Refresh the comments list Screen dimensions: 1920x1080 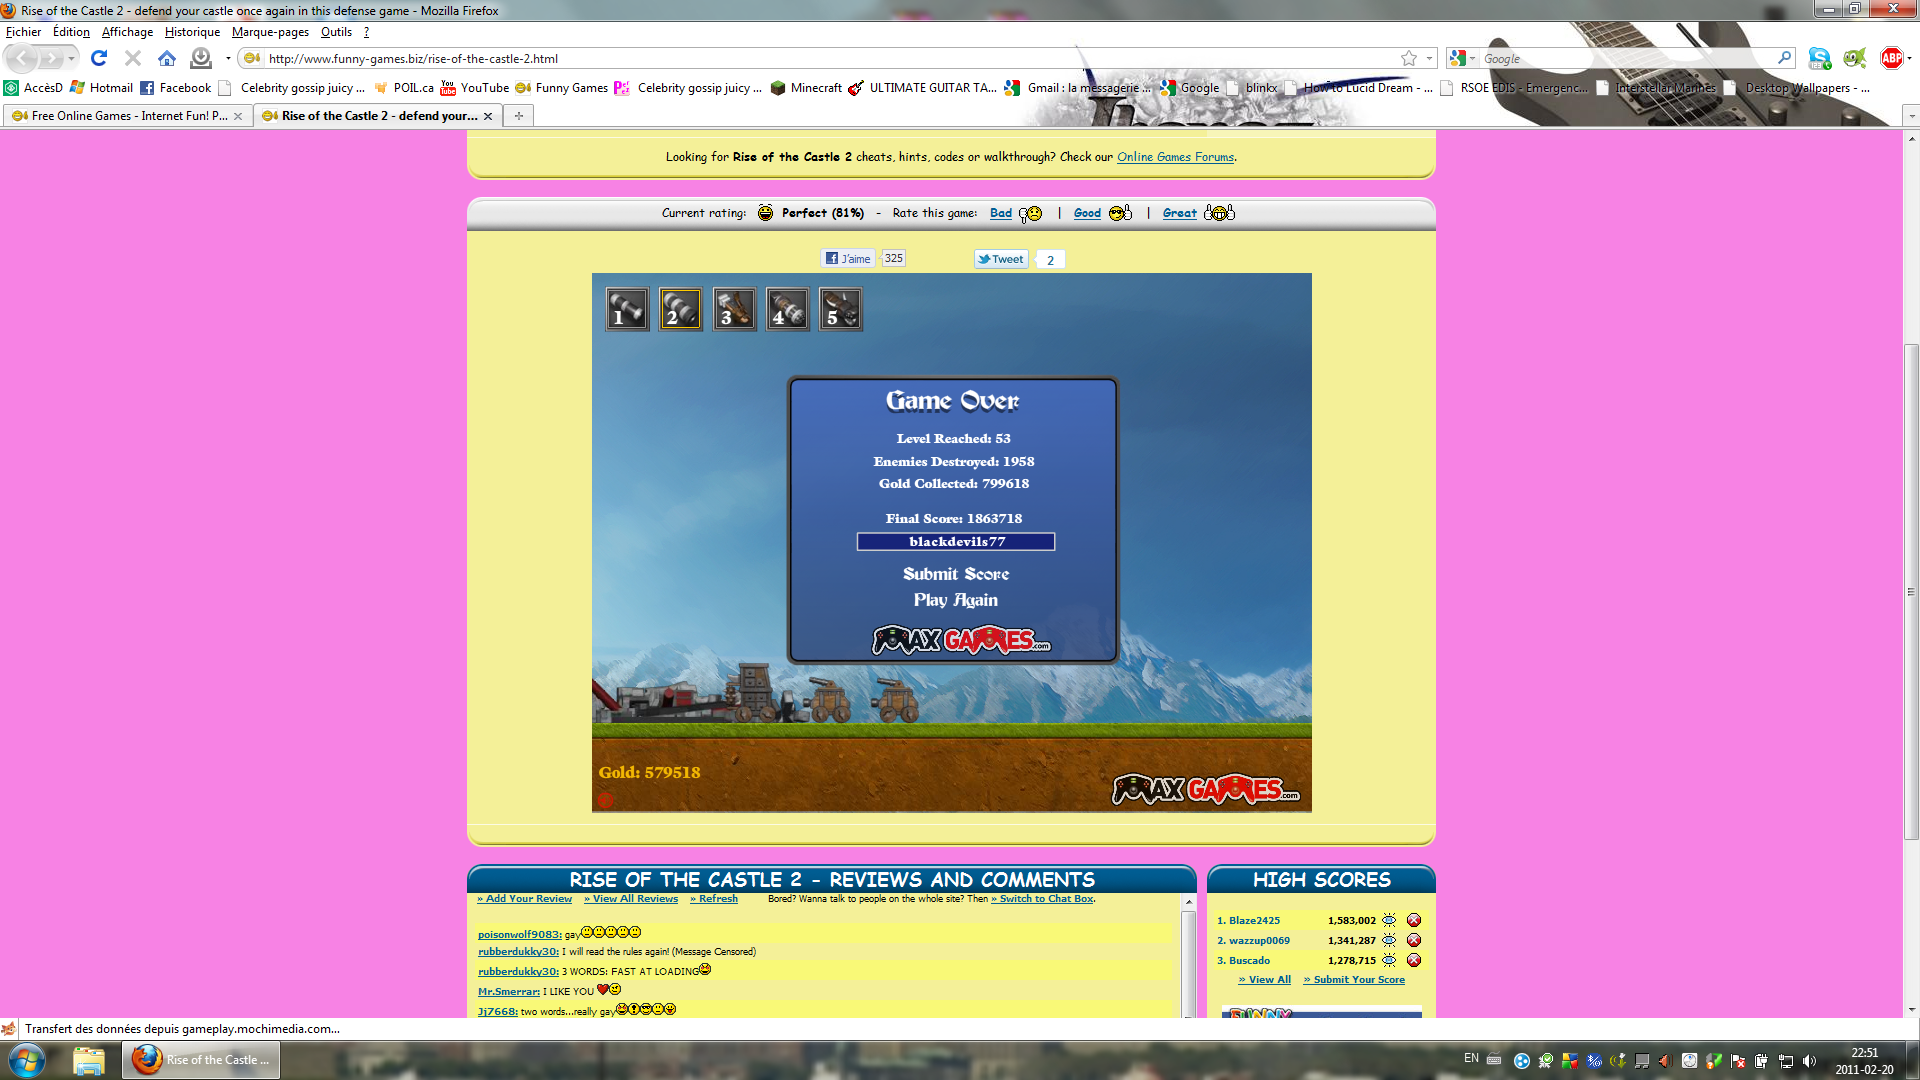pos(714,899)
